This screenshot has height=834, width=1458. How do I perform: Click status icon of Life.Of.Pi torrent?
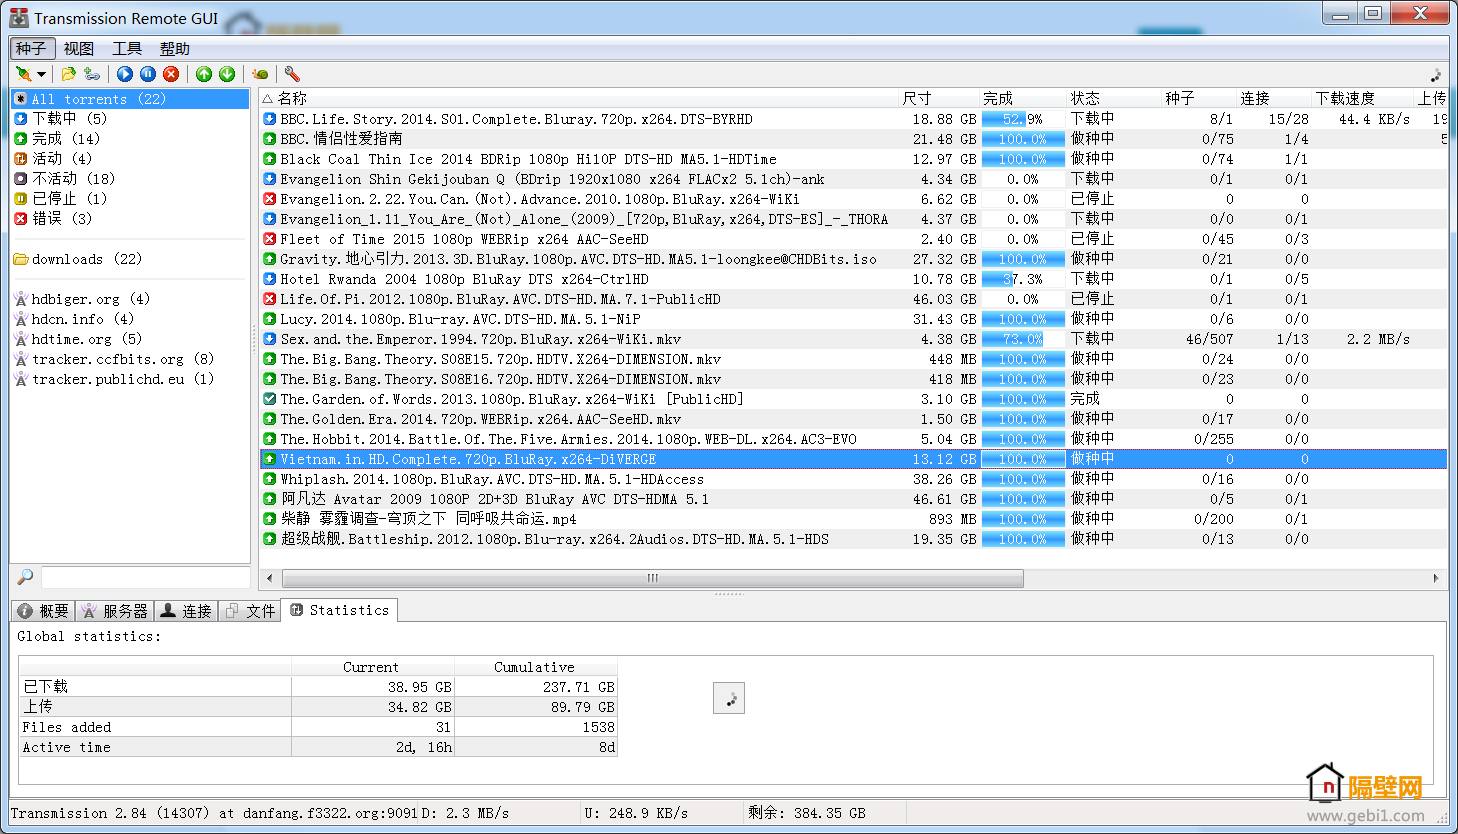tap(269, 299)
